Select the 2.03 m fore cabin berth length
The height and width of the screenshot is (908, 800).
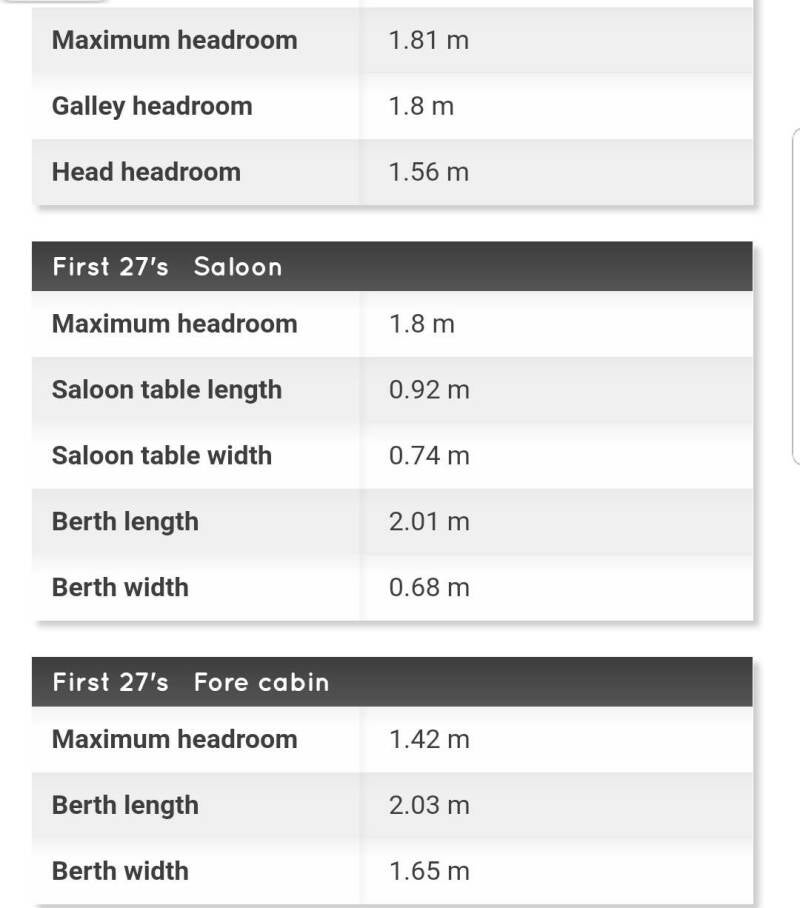coord(428,806)
